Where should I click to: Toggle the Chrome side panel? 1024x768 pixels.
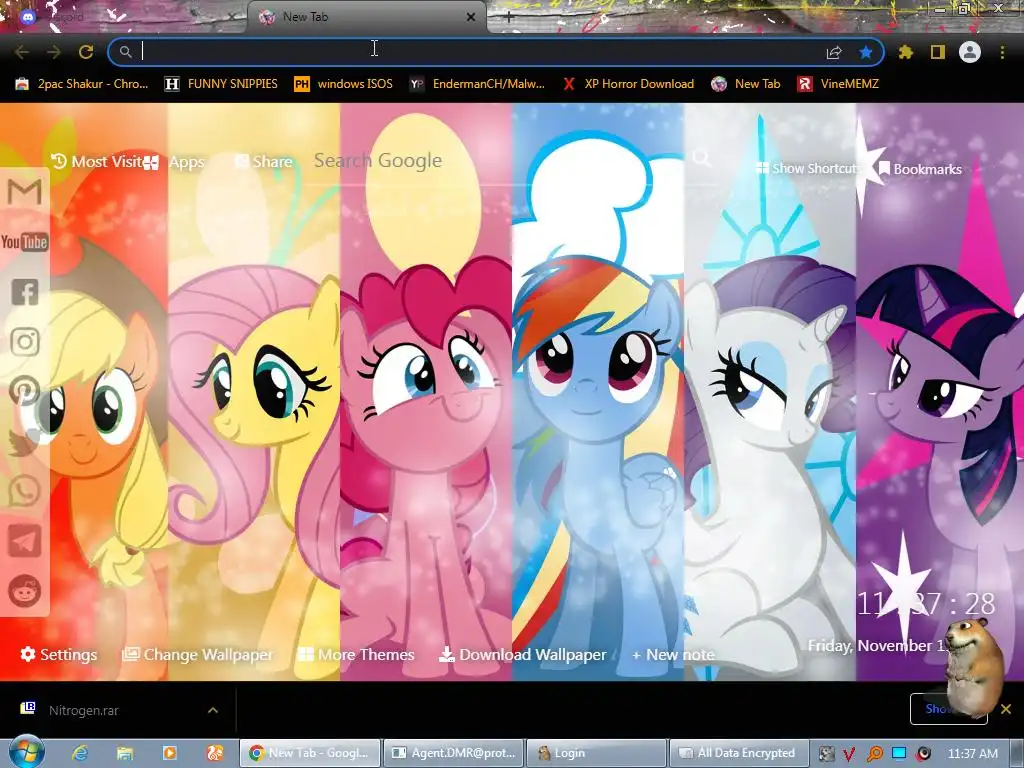click(x=938, y=52)
